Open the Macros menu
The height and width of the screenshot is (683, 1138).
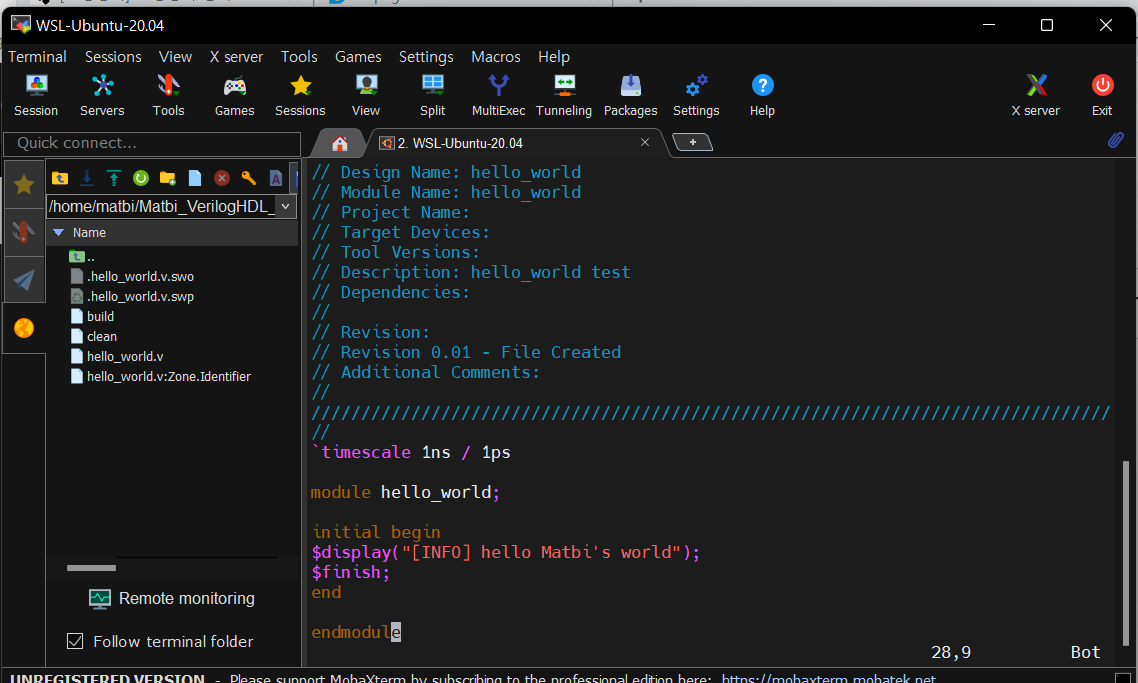pos(495,57)
